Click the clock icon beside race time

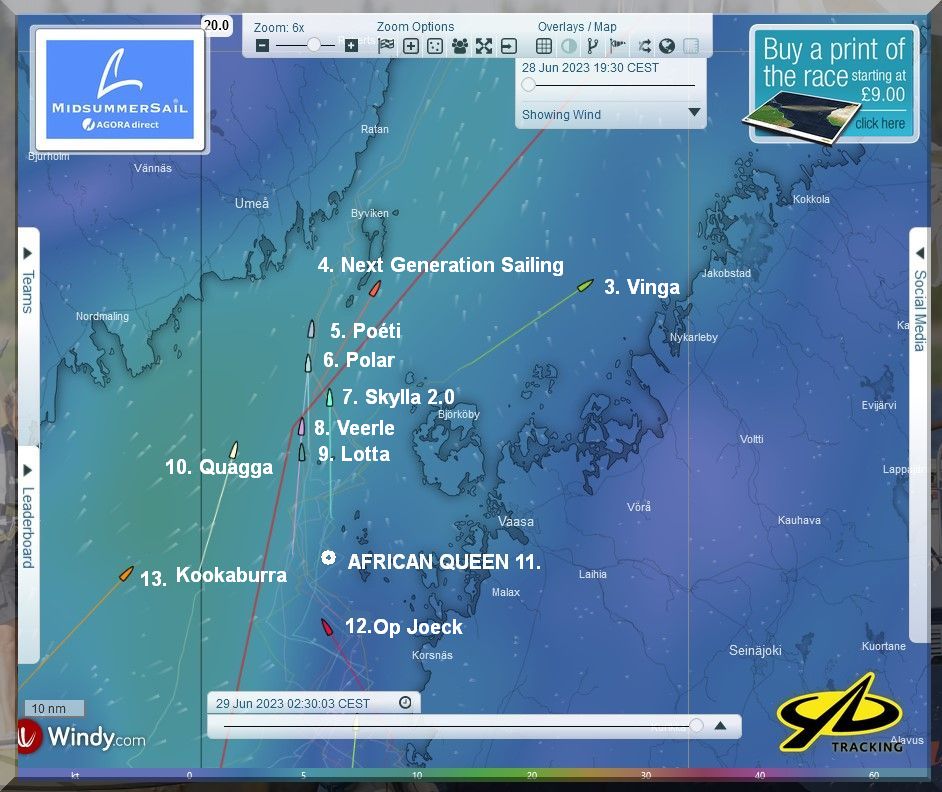click(405, 703)
